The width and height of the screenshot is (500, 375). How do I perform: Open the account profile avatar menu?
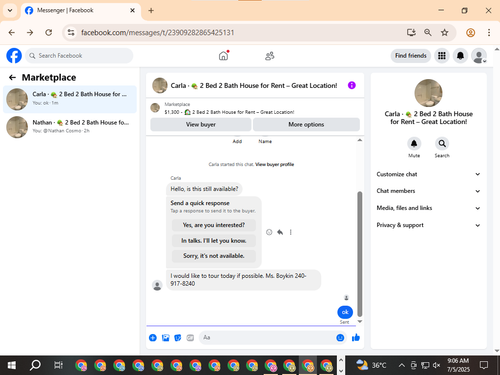point(479,56)
